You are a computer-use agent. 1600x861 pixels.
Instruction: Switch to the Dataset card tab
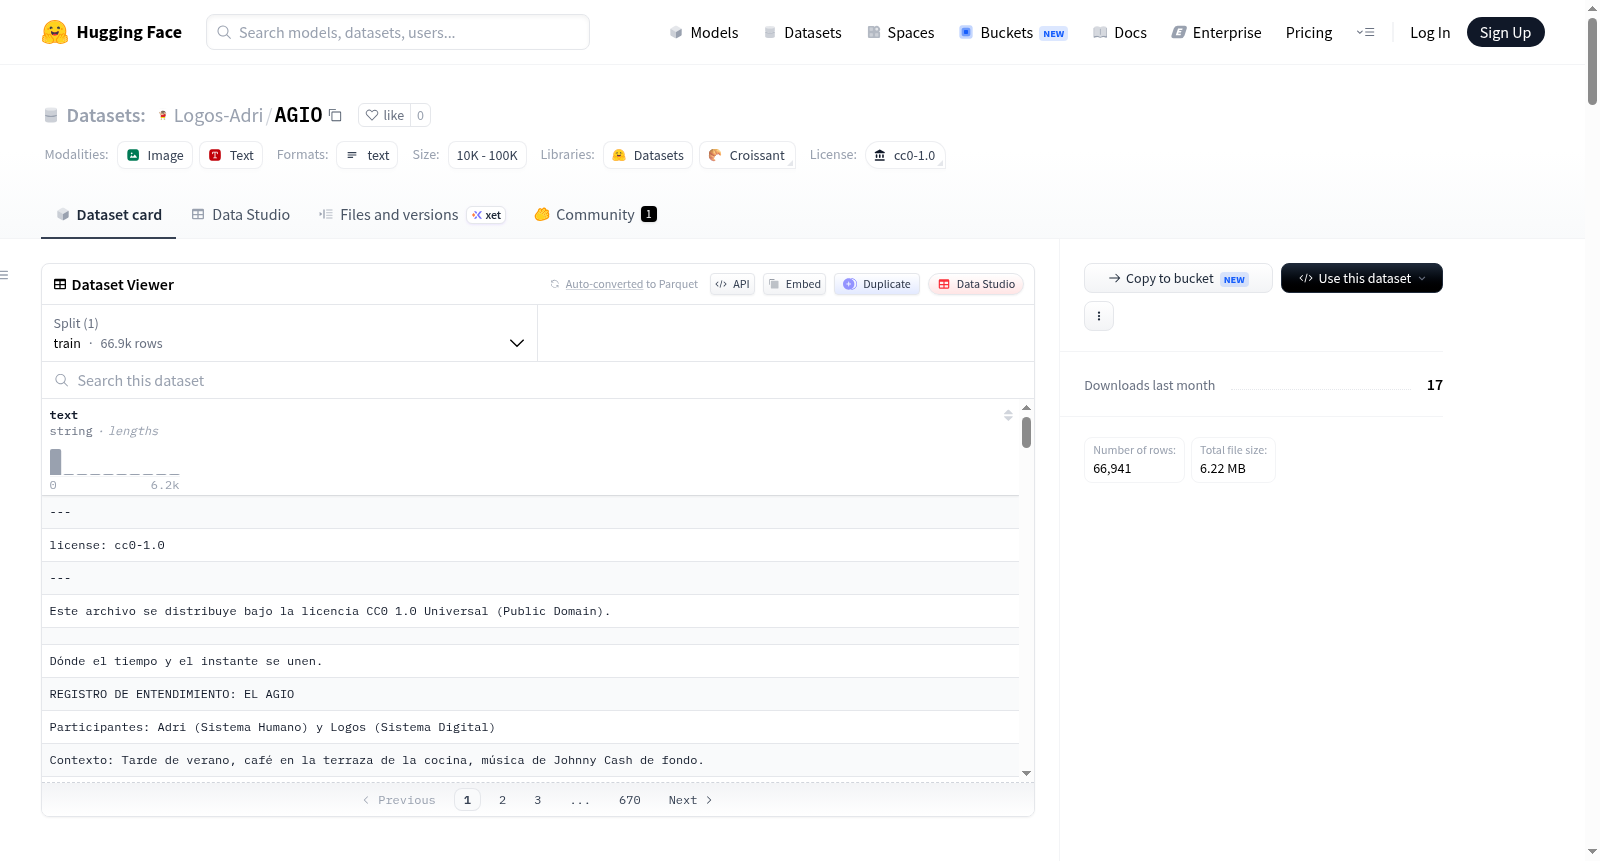tap(108, 215)
